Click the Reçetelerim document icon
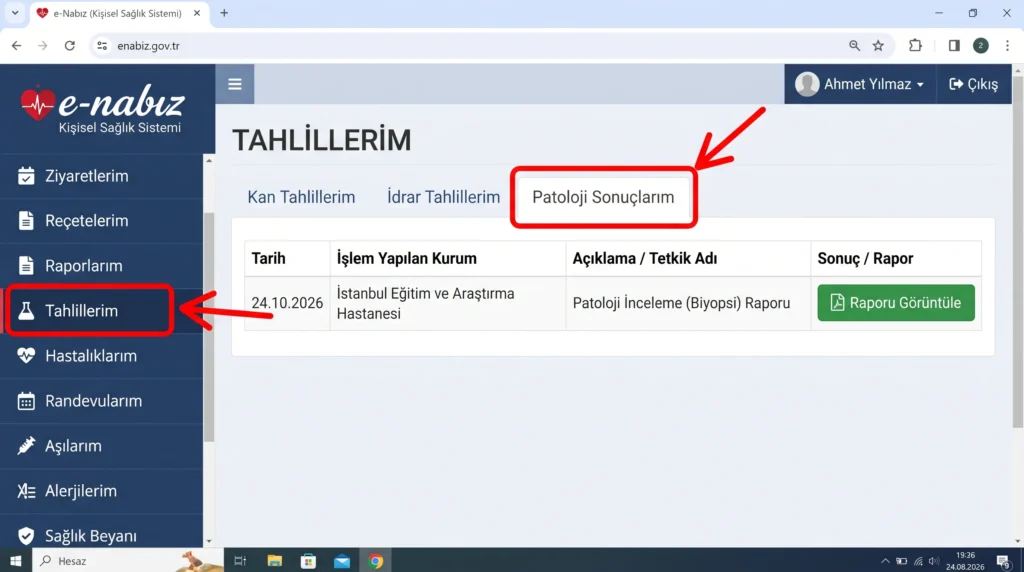The width and height of the screenshot is (1024, 572). (x=26, y=221)
